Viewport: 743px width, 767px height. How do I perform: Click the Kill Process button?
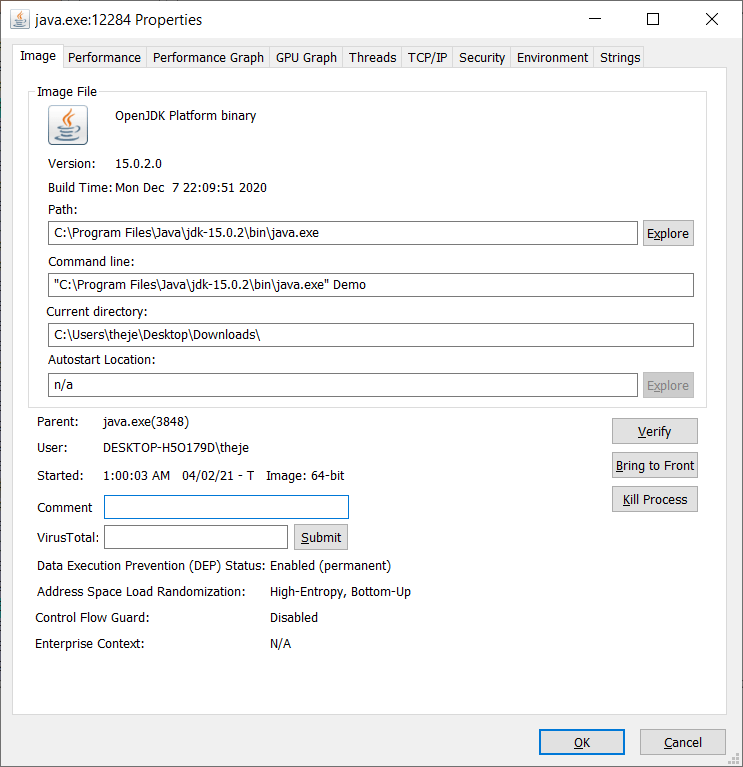point(654,499)
